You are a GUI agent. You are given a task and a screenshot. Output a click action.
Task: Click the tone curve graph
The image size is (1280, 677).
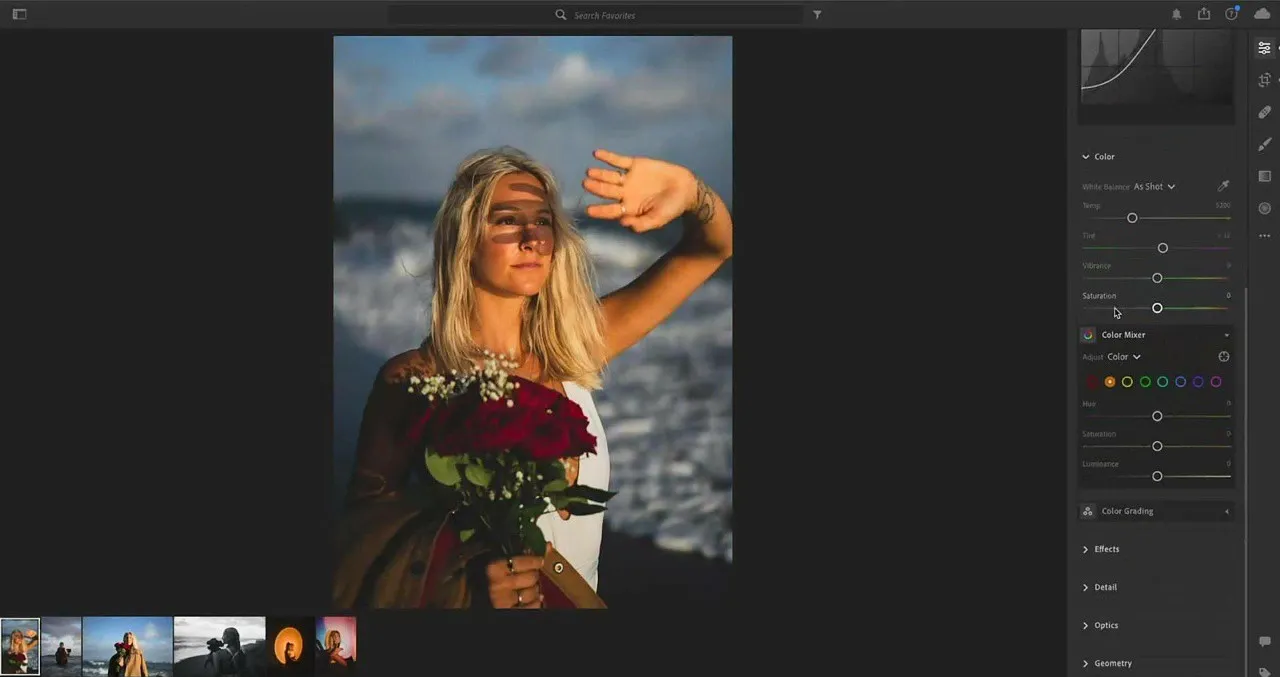1156,66
